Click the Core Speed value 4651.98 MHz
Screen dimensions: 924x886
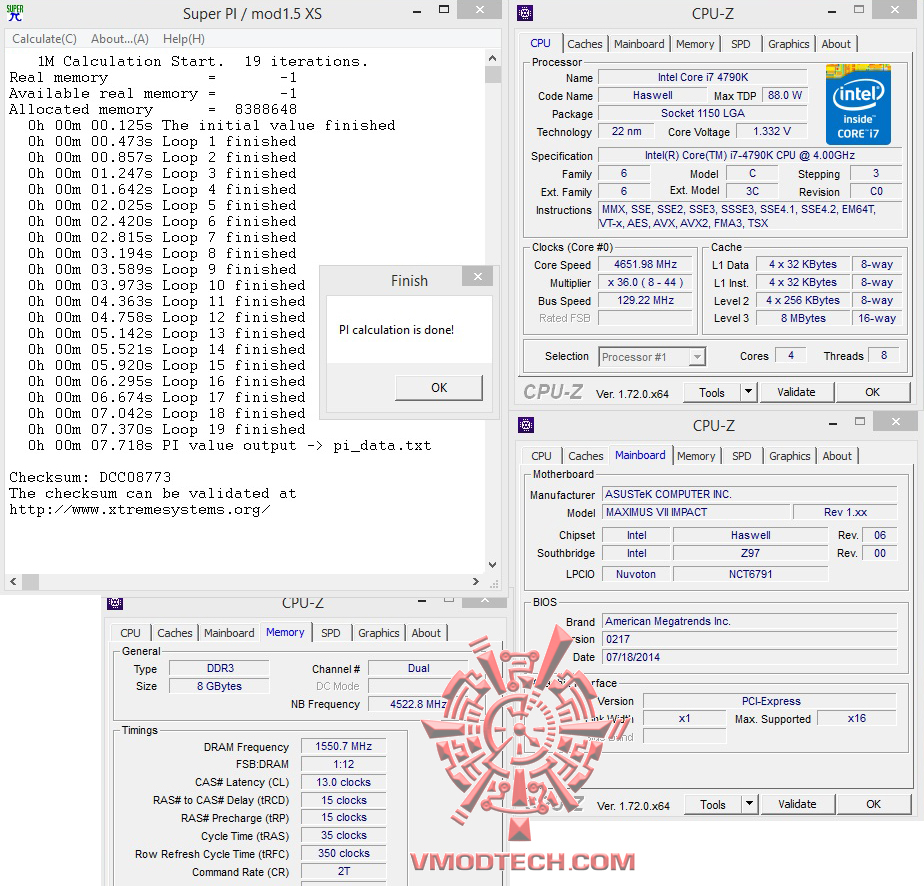(x=645, y=265)
